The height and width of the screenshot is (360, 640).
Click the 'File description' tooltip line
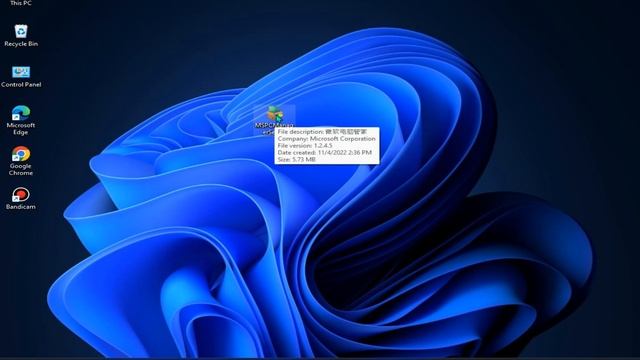pyautogui.click(x=322, y=132)
